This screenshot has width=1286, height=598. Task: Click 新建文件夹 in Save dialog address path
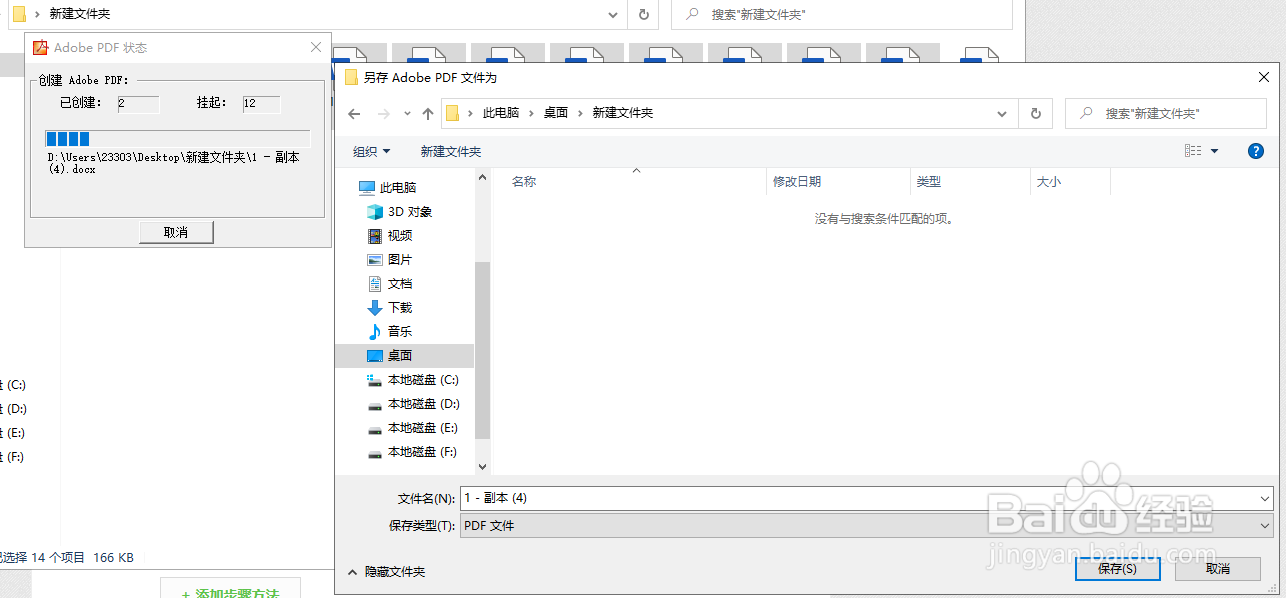point(623,113)
